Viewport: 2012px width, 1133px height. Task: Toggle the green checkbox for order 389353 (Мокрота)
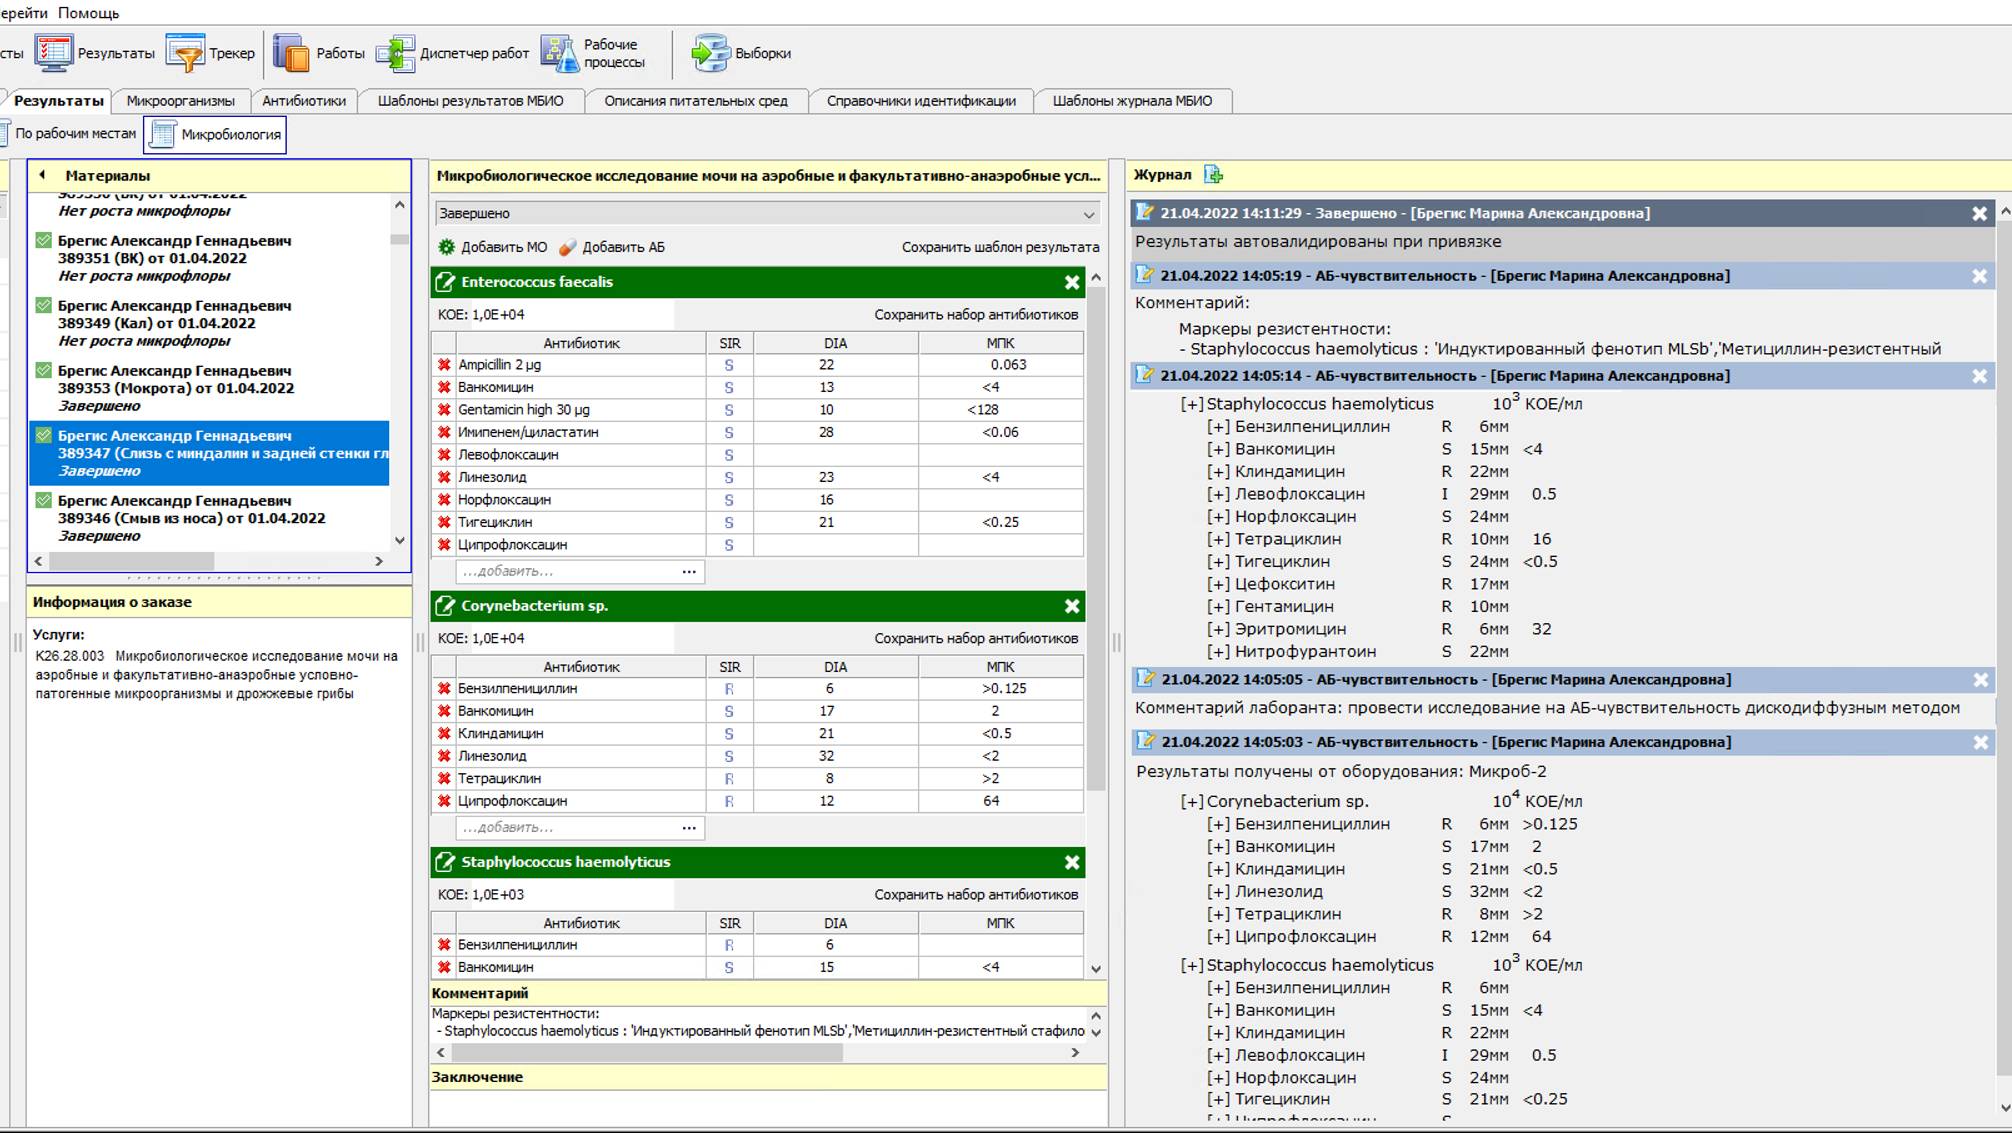click(x=44, y=371)
